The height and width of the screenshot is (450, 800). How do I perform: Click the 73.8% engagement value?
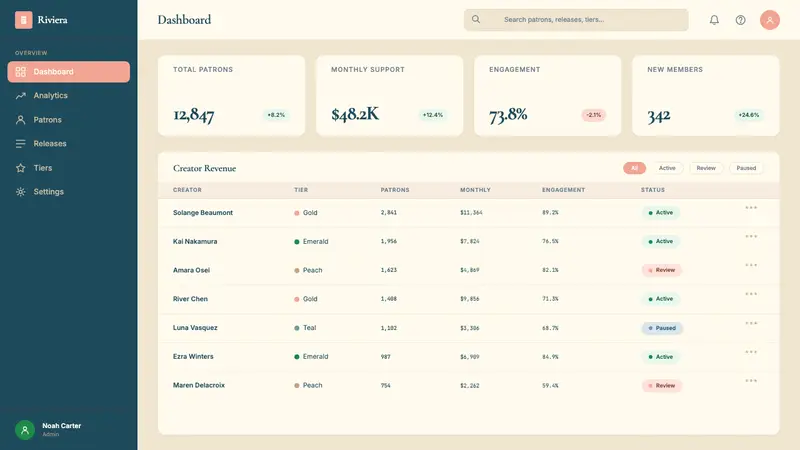[x=508, y=115]
